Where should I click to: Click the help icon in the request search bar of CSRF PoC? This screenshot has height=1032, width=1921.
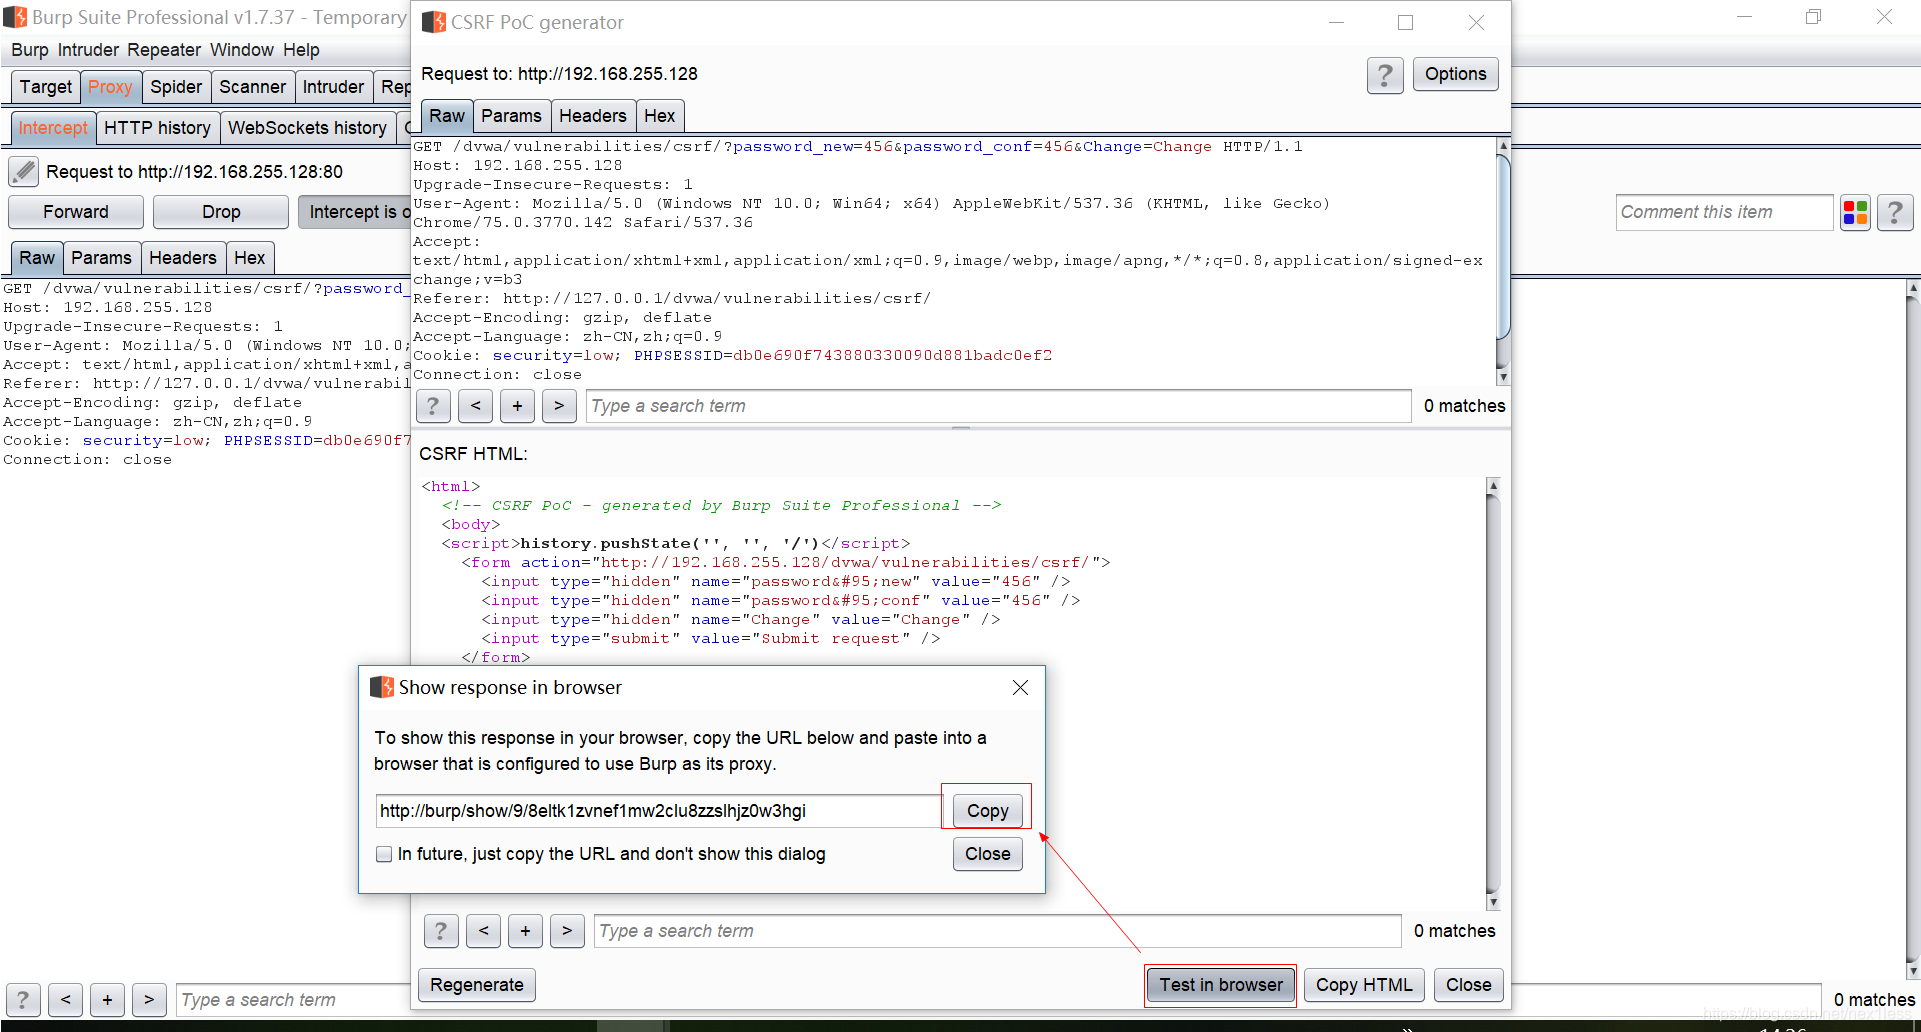pyautogui.click(x=432, y=406)
